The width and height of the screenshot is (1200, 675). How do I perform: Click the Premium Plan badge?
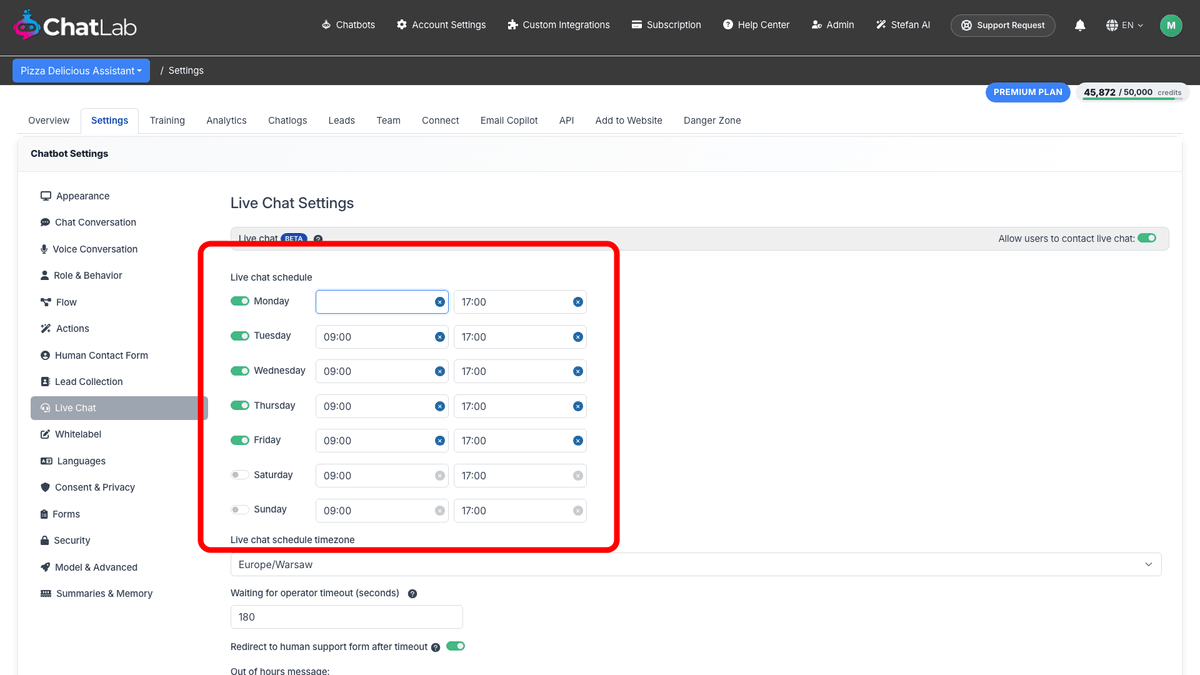point(1027,92)
